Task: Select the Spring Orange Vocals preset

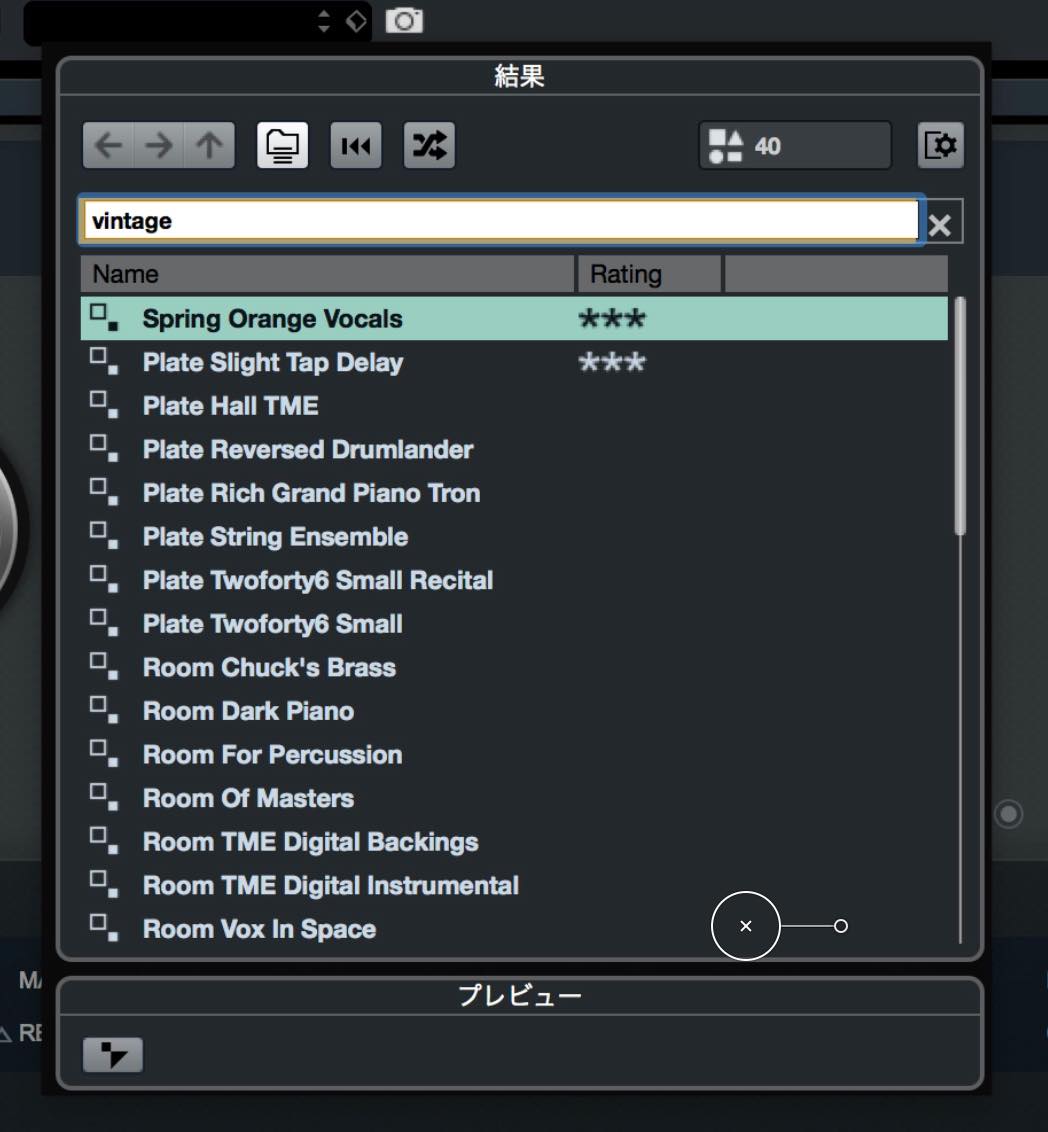Action: [x=514, y=318]
